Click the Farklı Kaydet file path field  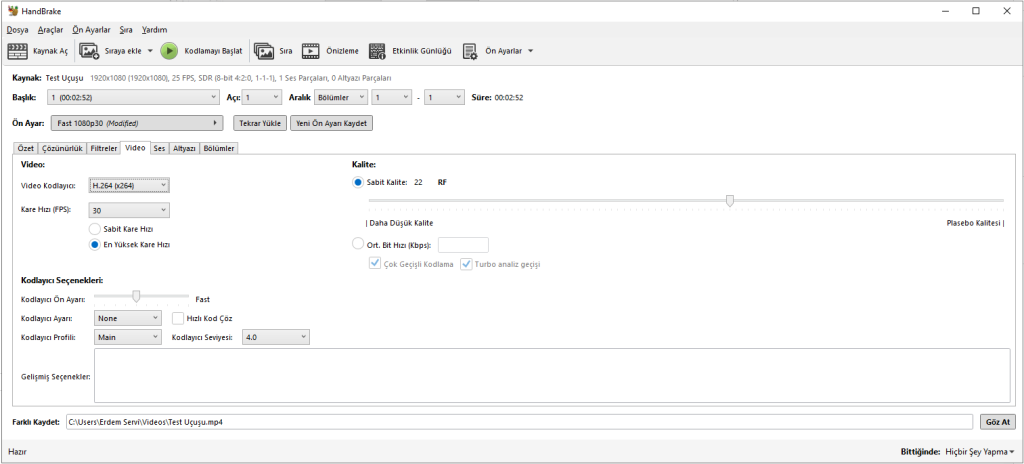519,422
